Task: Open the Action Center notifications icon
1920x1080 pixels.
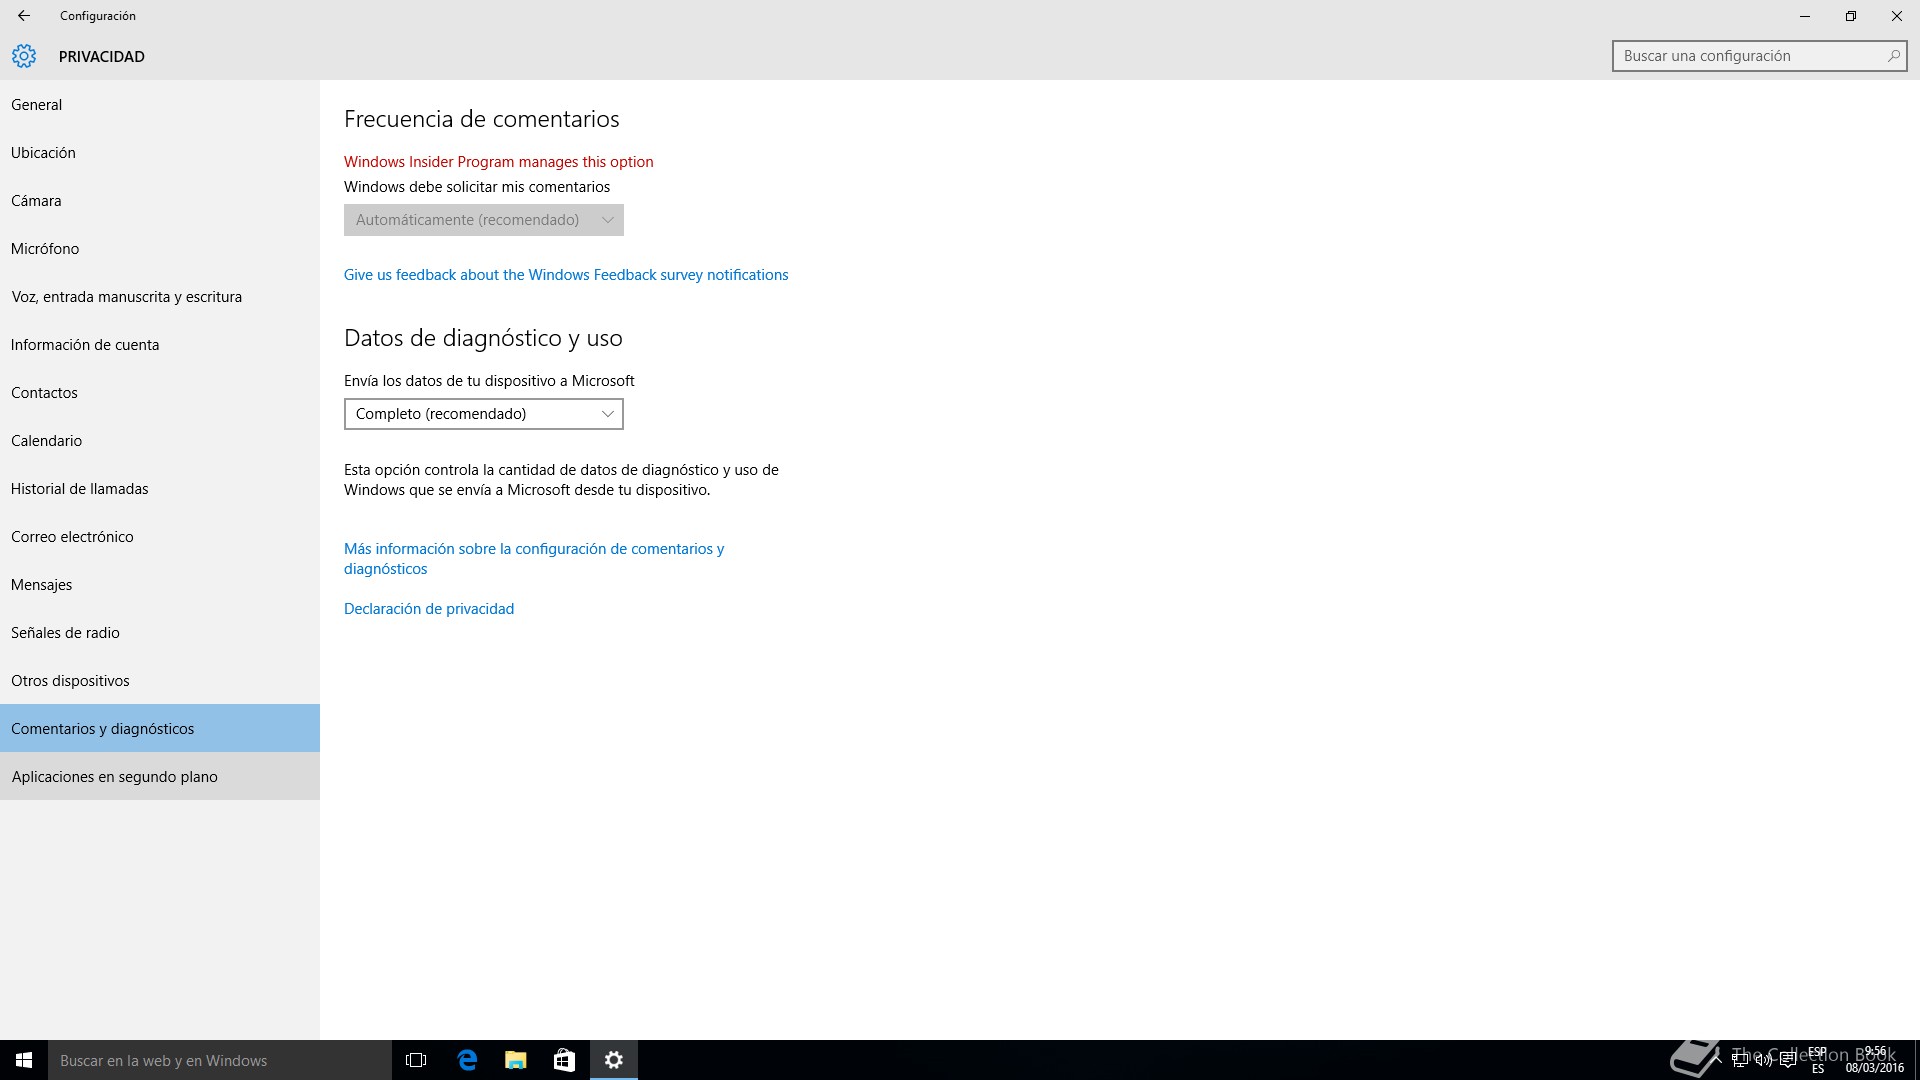Action: (x=1788, y=1060)
